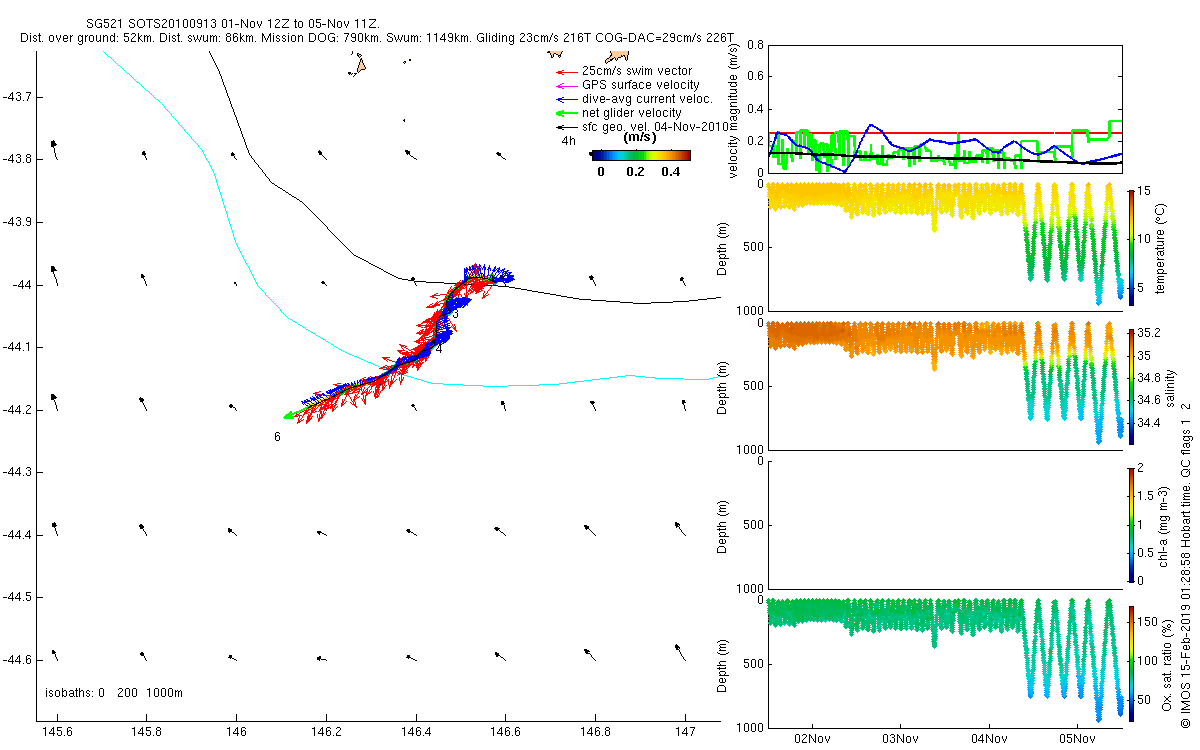The height and width of the screenshot is (750, 1200).
Task: Click the '04Nov' date tick label
Action: click(989, 740)
